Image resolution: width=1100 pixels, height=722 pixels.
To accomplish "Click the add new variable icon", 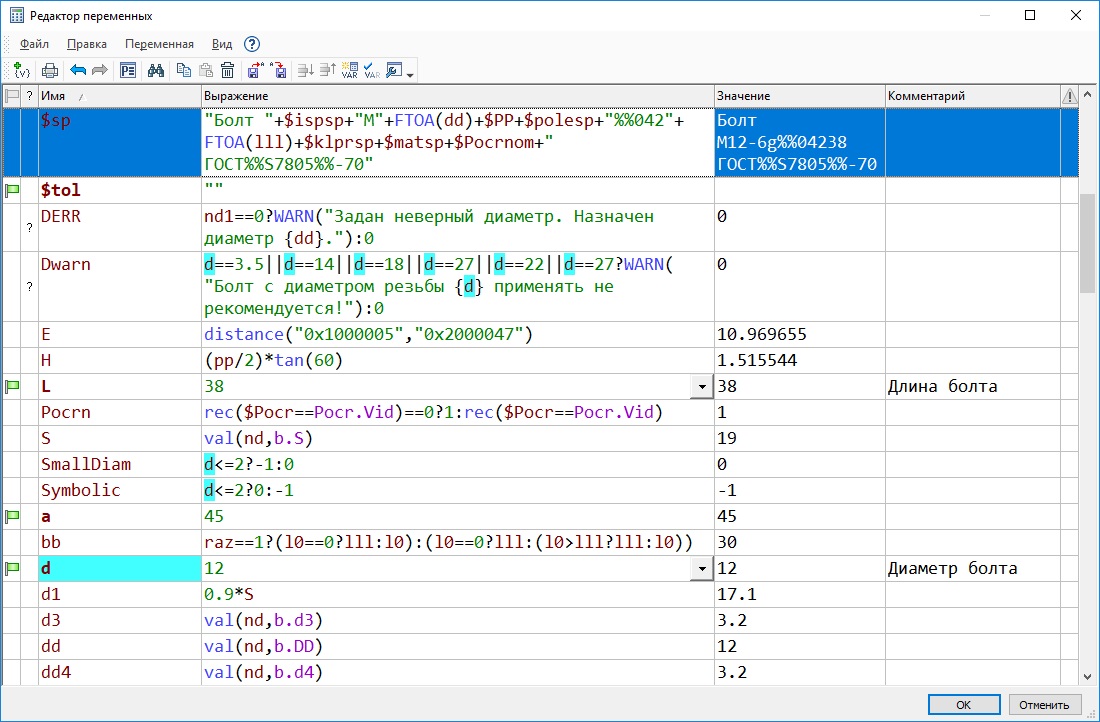I will point(22,70).
